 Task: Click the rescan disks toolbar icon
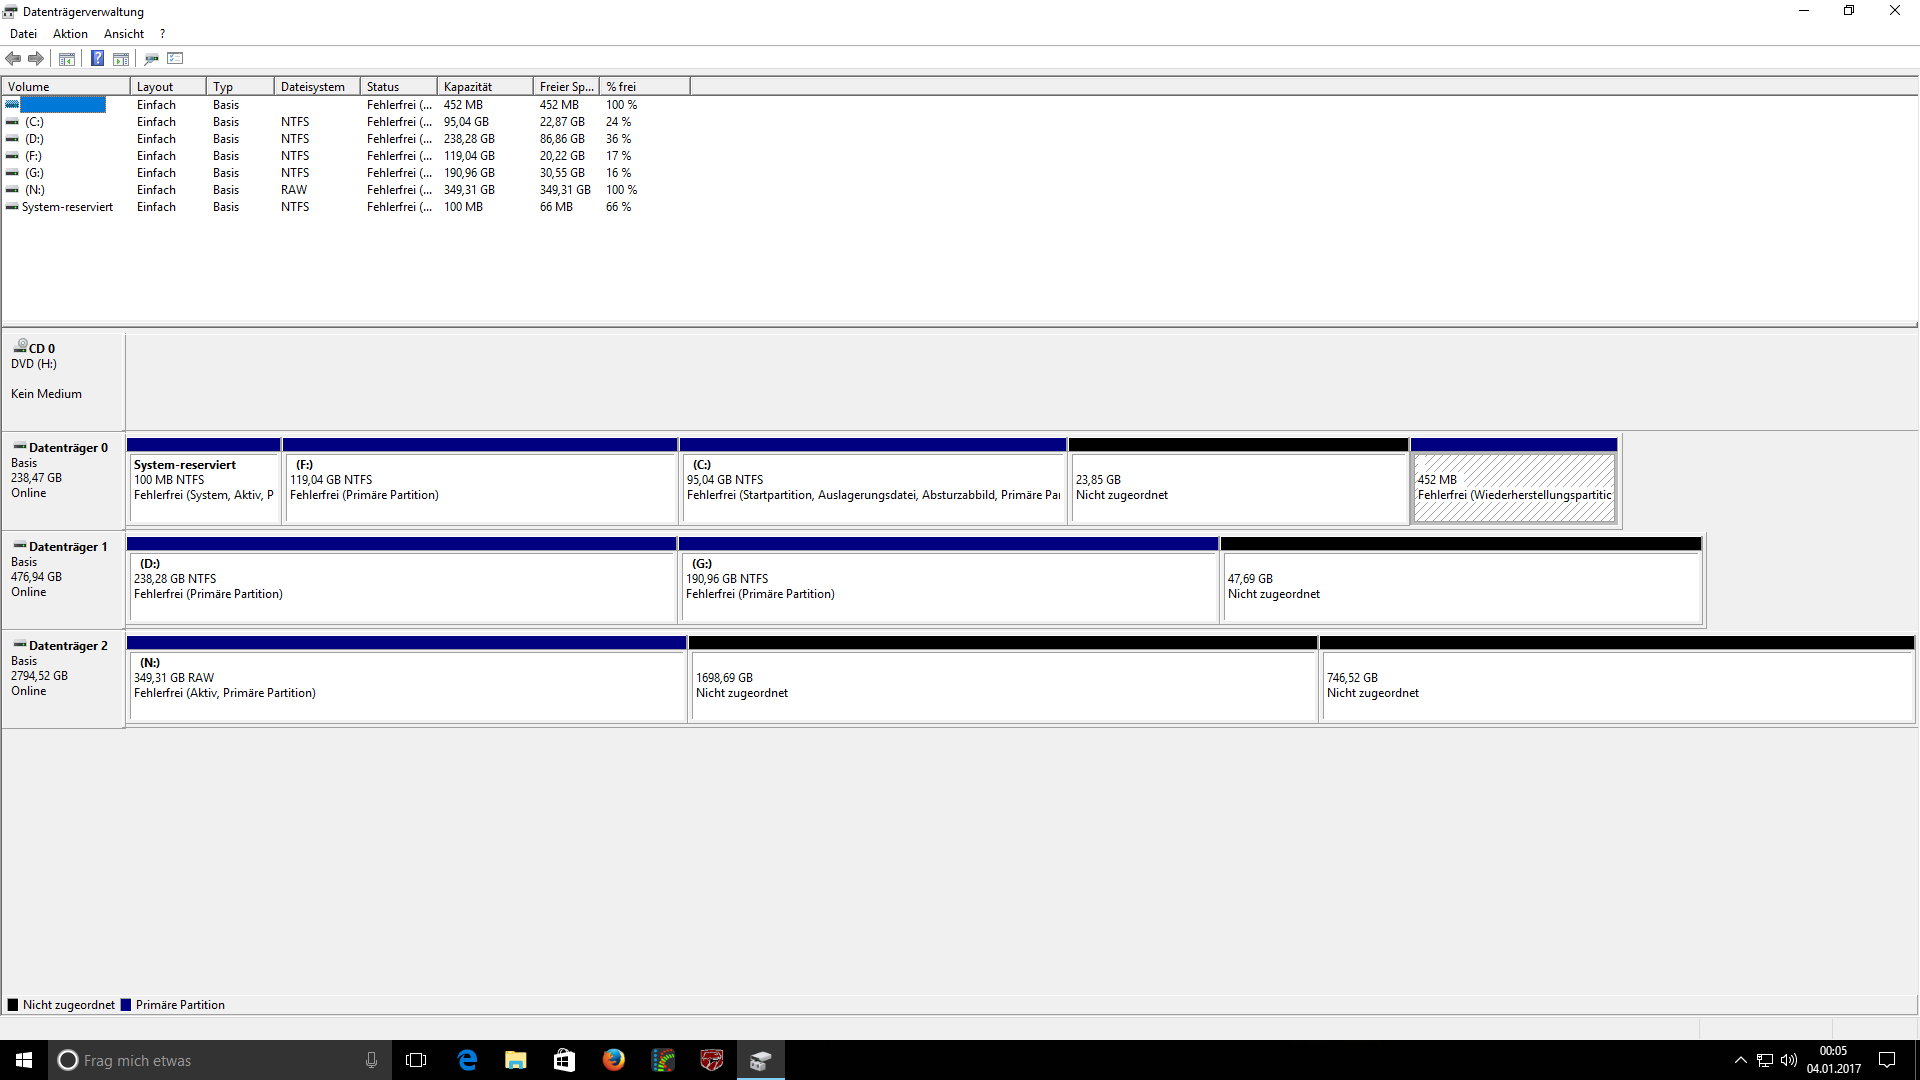pyautogui.click(x=151, y=58)
